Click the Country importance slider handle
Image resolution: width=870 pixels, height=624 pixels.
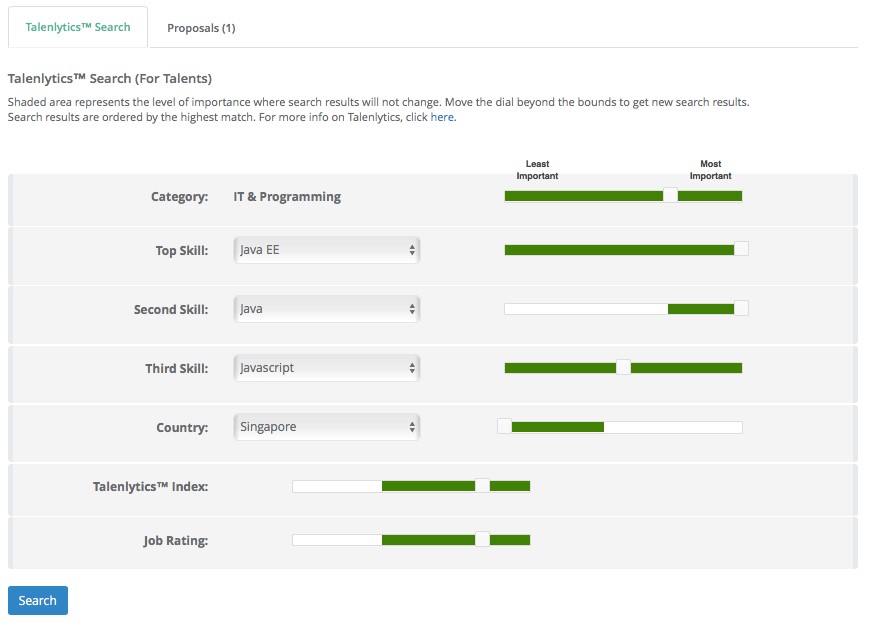click(504, 426)
